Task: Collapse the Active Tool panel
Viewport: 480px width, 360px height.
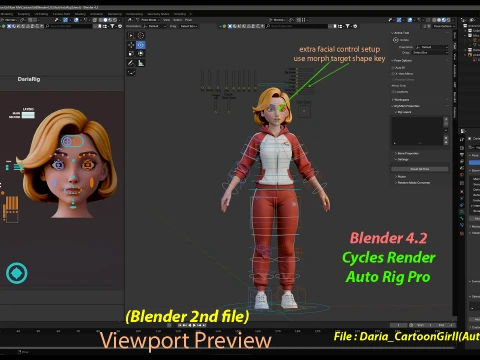Action: (x=400, y=33)
